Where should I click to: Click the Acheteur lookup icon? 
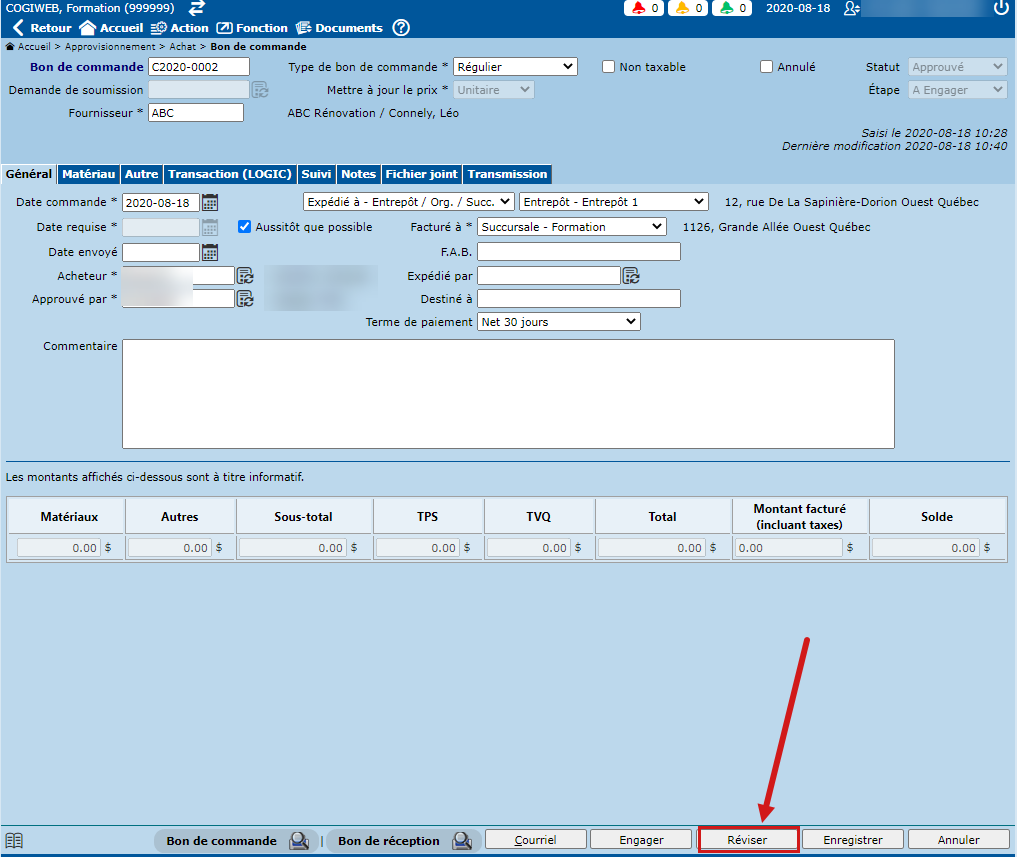pos(245,276)
